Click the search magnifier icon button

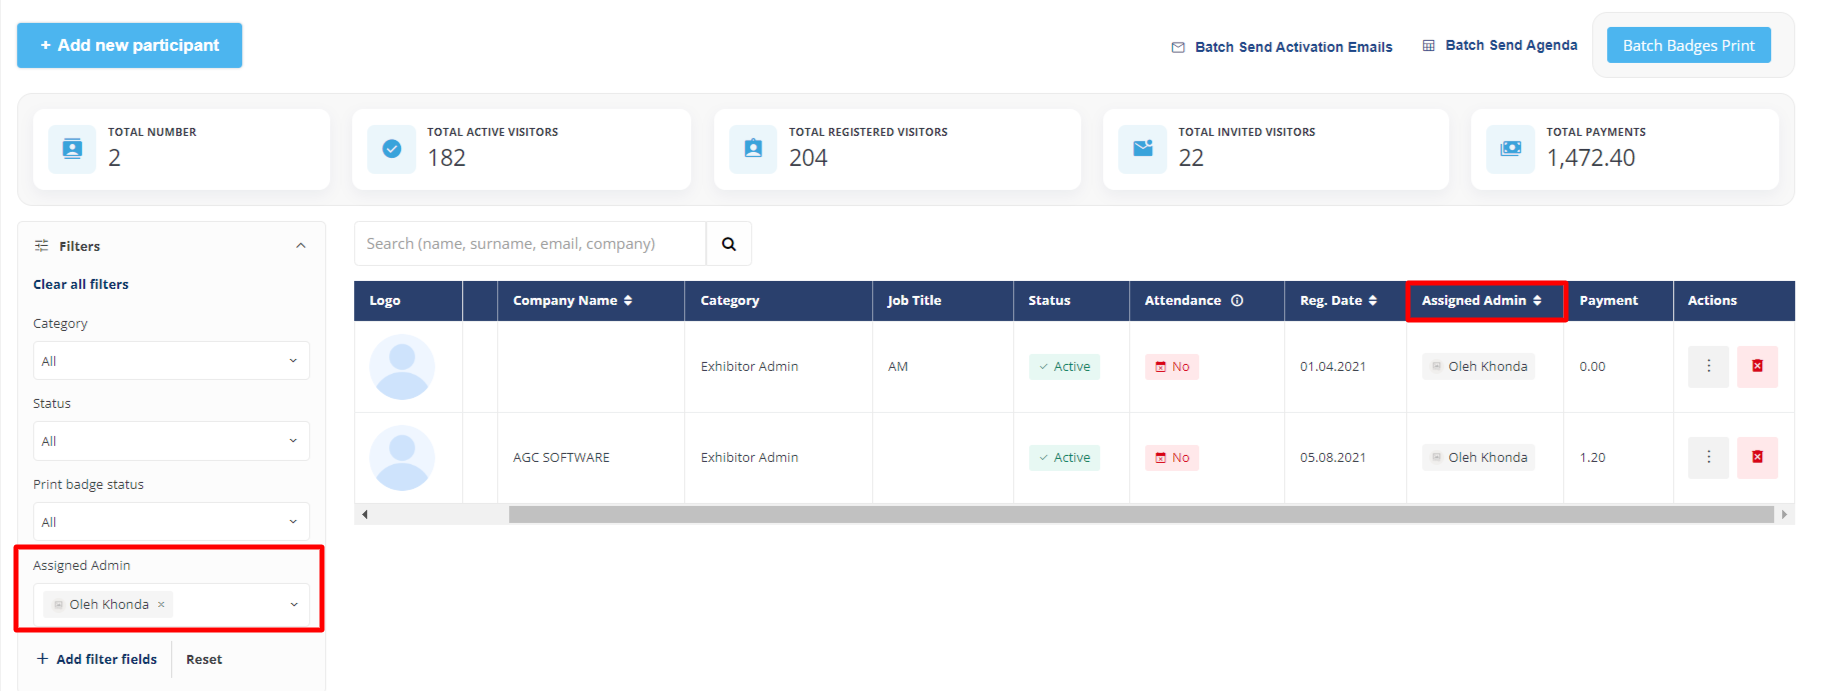point(728,244)
